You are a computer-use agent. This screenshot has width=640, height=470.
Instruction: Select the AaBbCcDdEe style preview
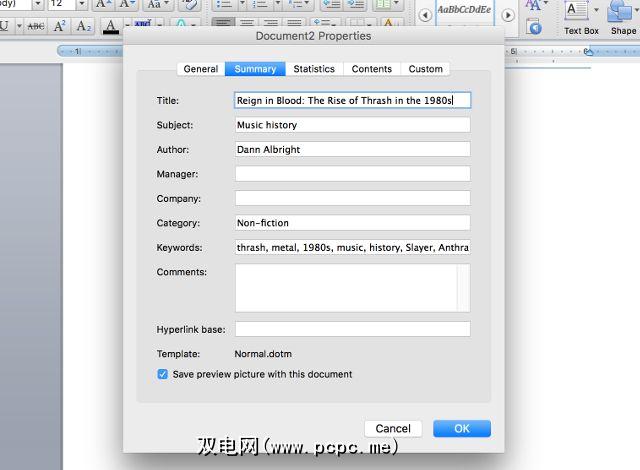tap(464, 11)
